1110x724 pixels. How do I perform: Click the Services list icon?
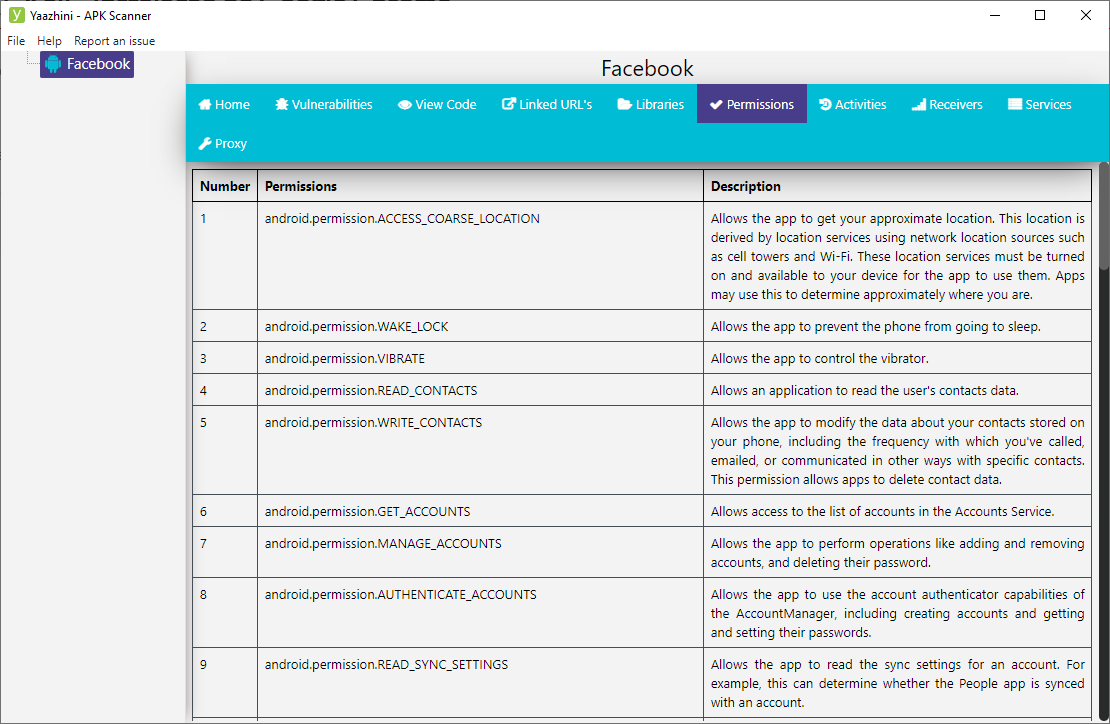[1015, 105]
